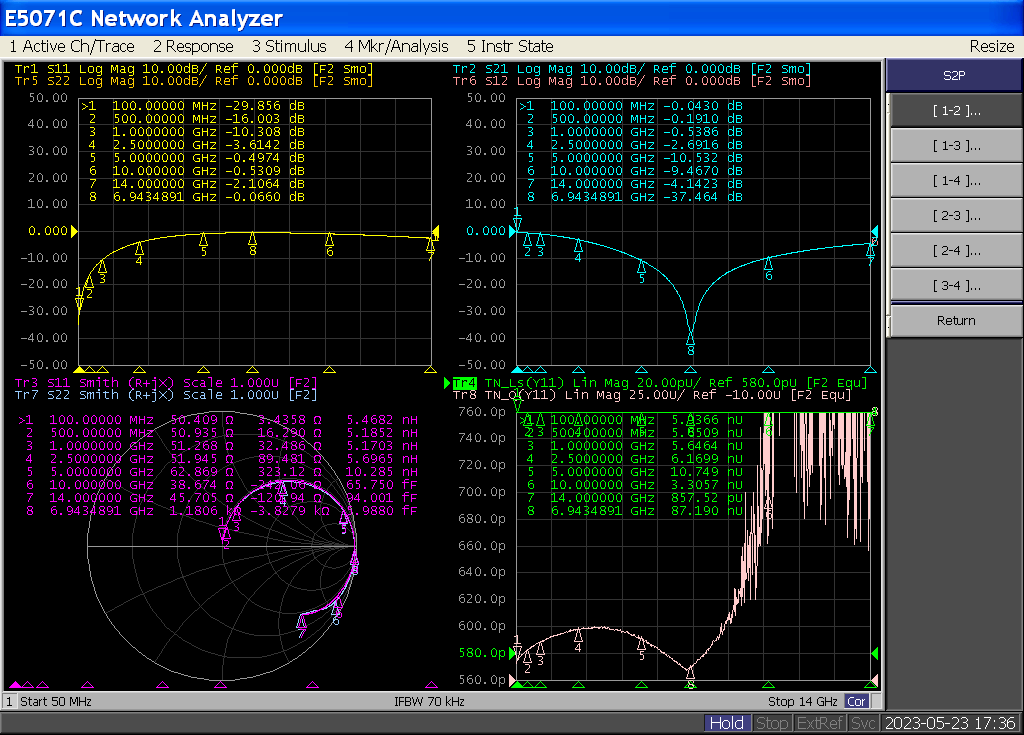Click the IFBW 70 kHz label

[429, 702]
